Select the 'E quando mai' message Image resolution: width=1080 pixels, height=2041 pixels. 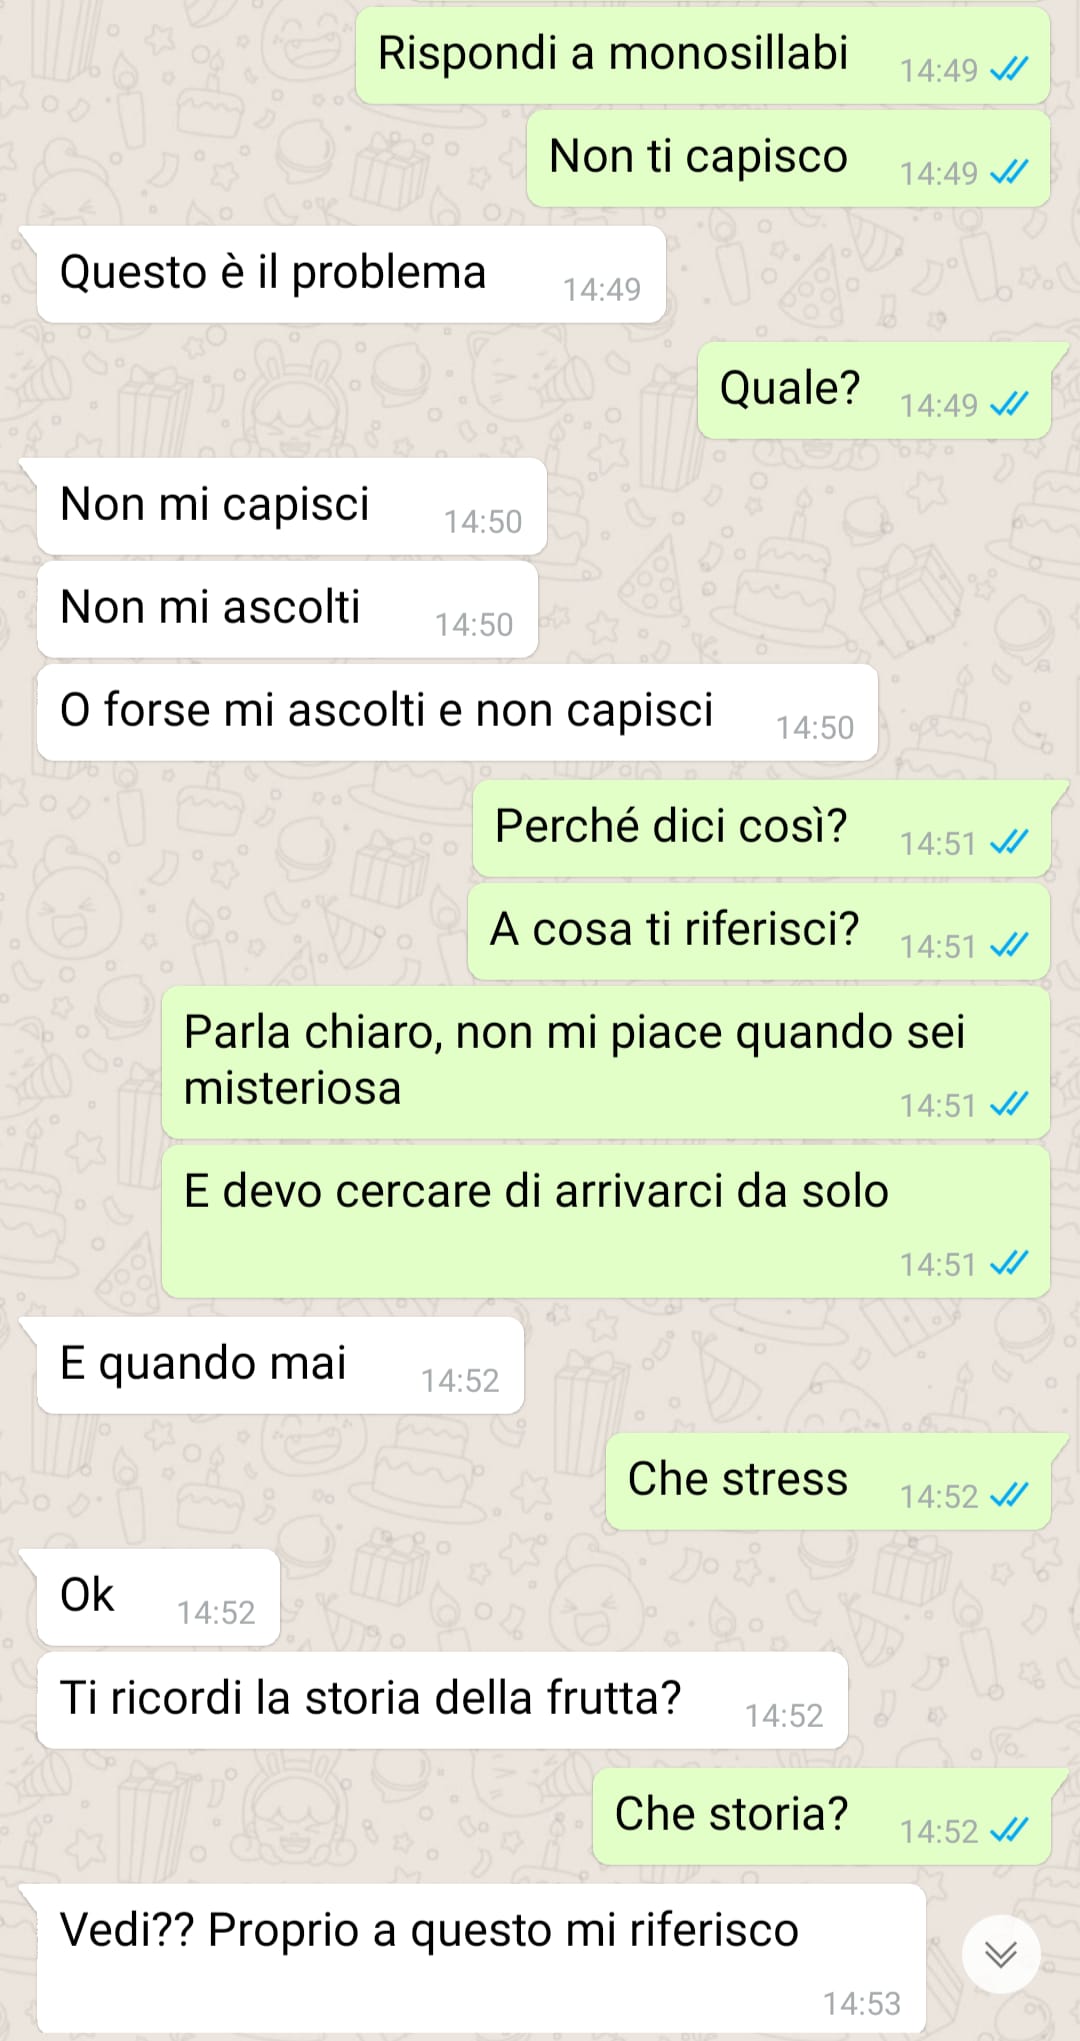click(x=280, y=1365)
